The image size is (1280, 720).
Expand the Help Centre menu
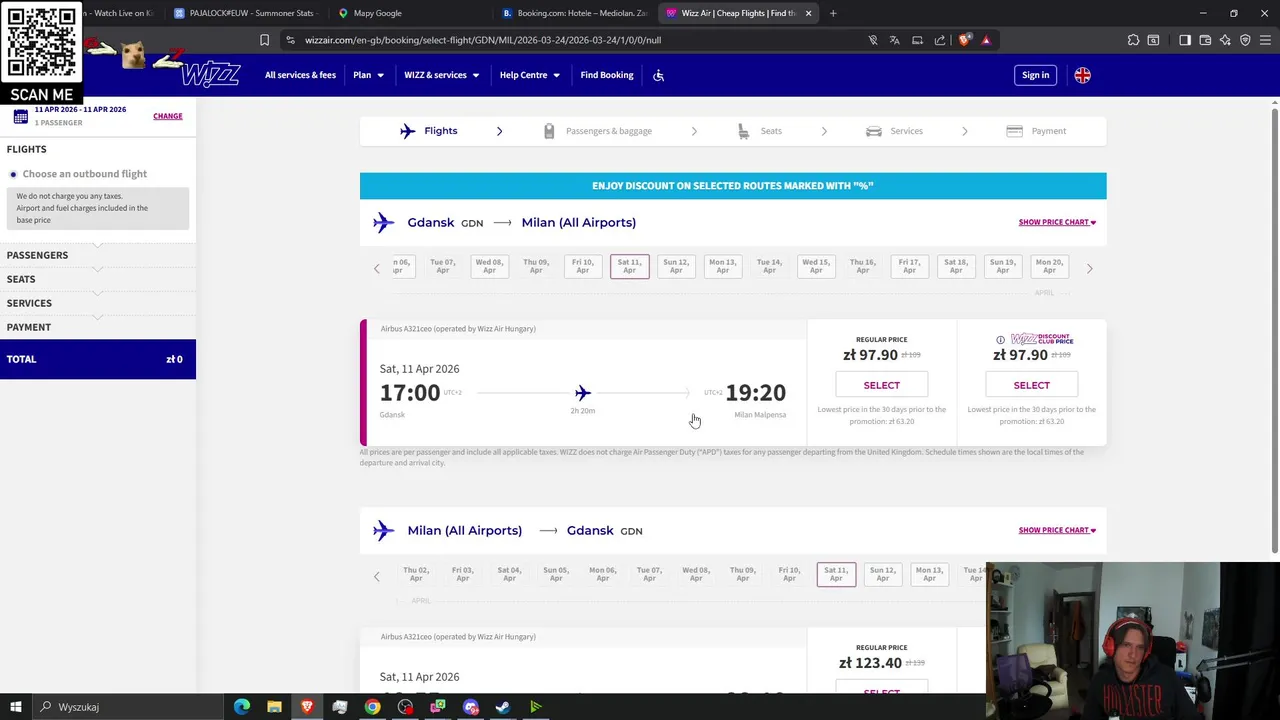[x=530, y=75]
